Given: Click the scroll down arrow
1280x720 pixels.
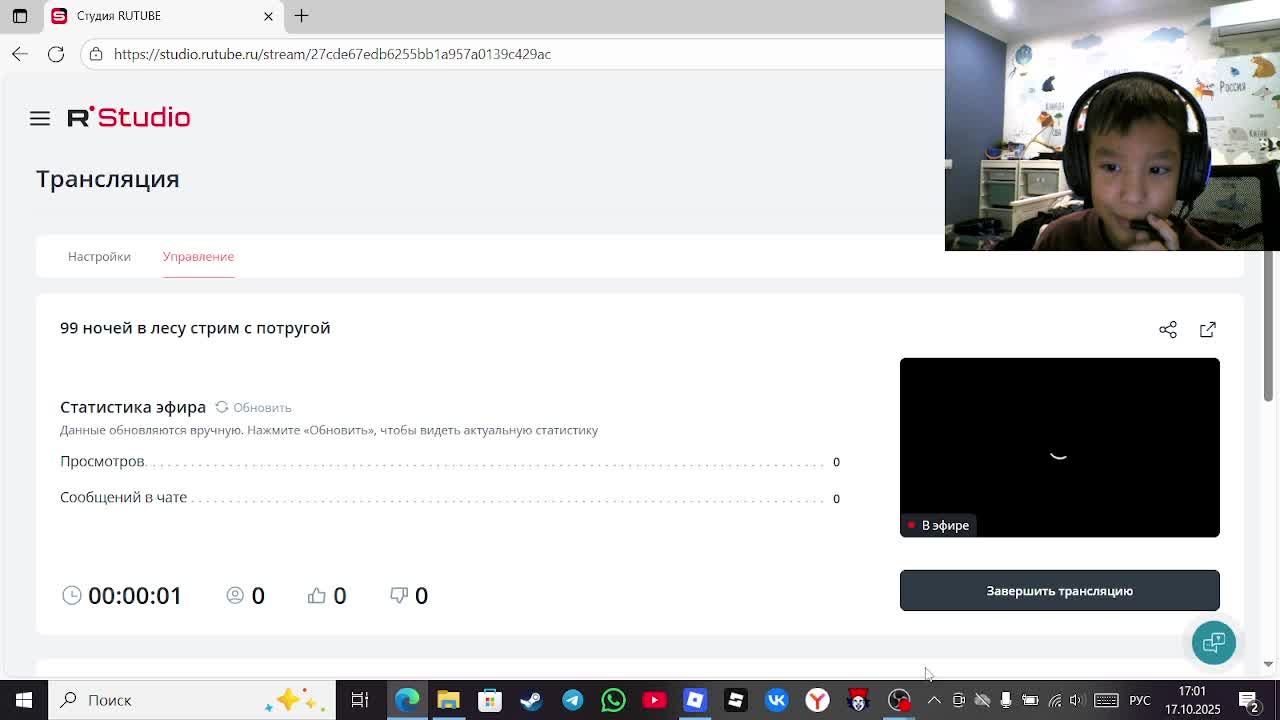Looking at the screenshot, I should [x=1268, y=664].
